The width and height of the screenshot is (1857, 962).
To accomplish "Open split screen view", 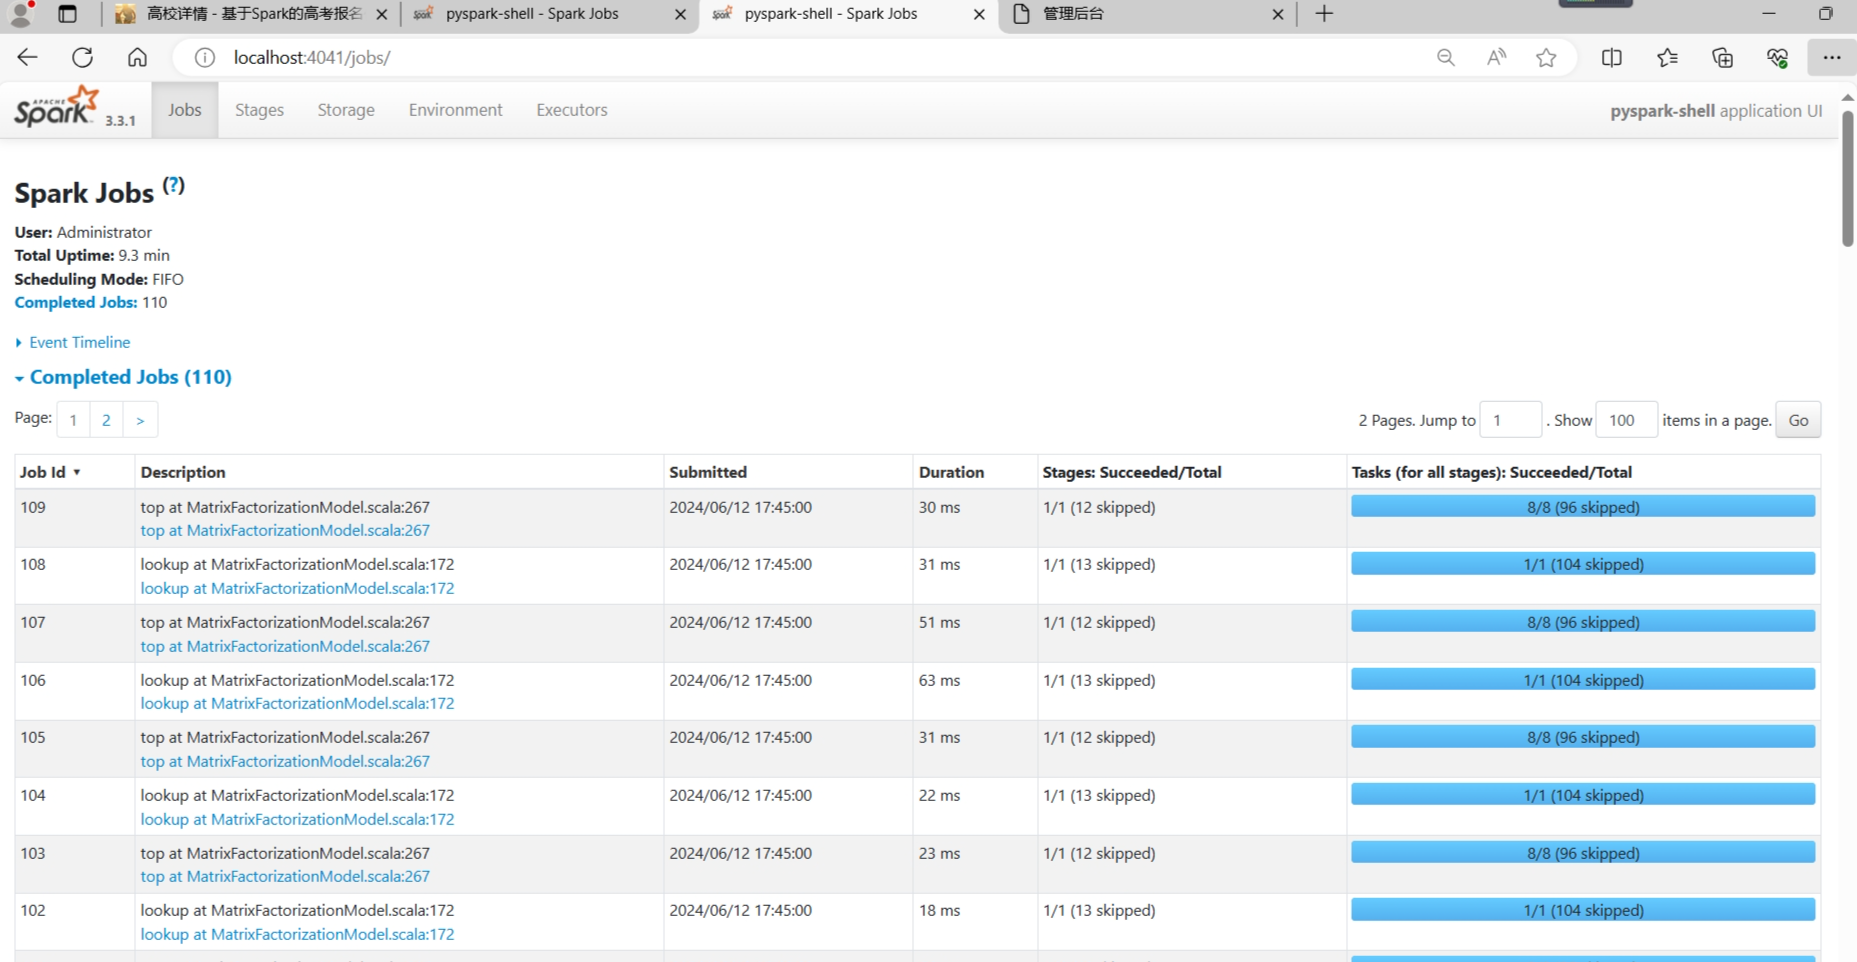I will tap(1611, 57).
